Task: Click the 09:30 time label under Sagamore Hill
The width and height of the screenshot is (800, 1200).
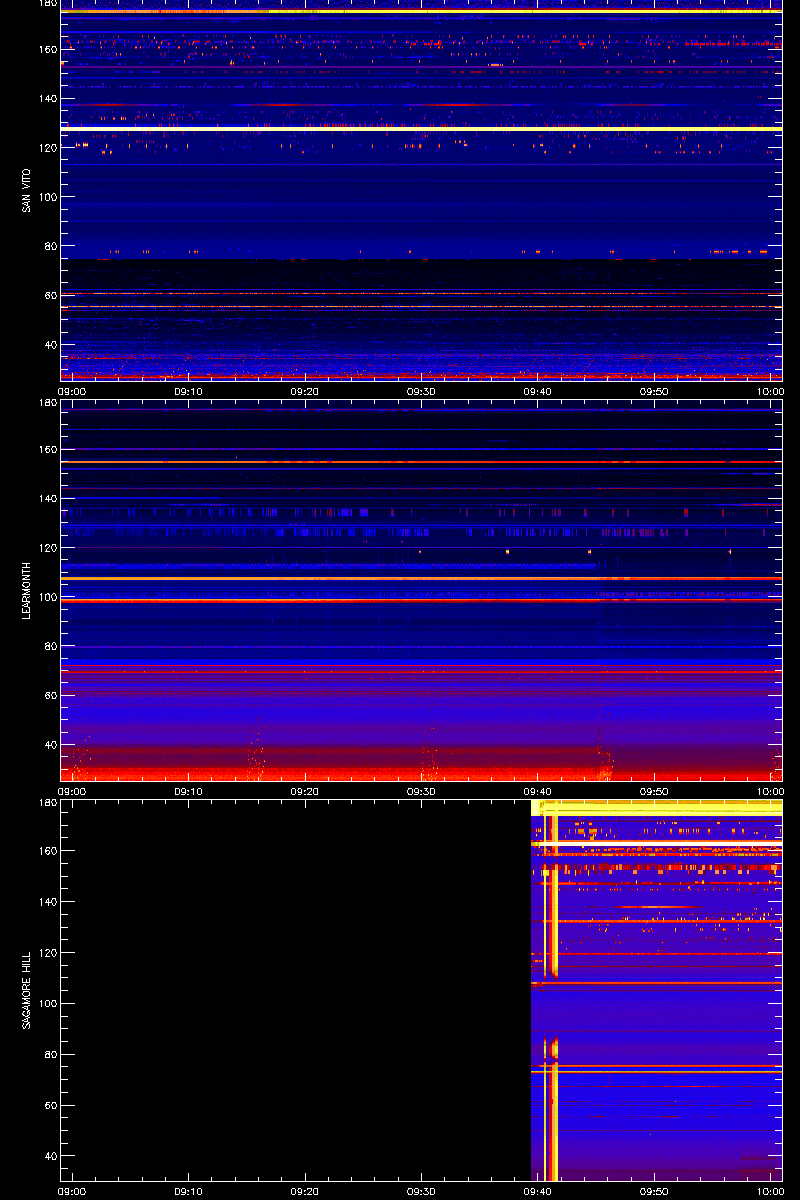Action: point(421,1192)
